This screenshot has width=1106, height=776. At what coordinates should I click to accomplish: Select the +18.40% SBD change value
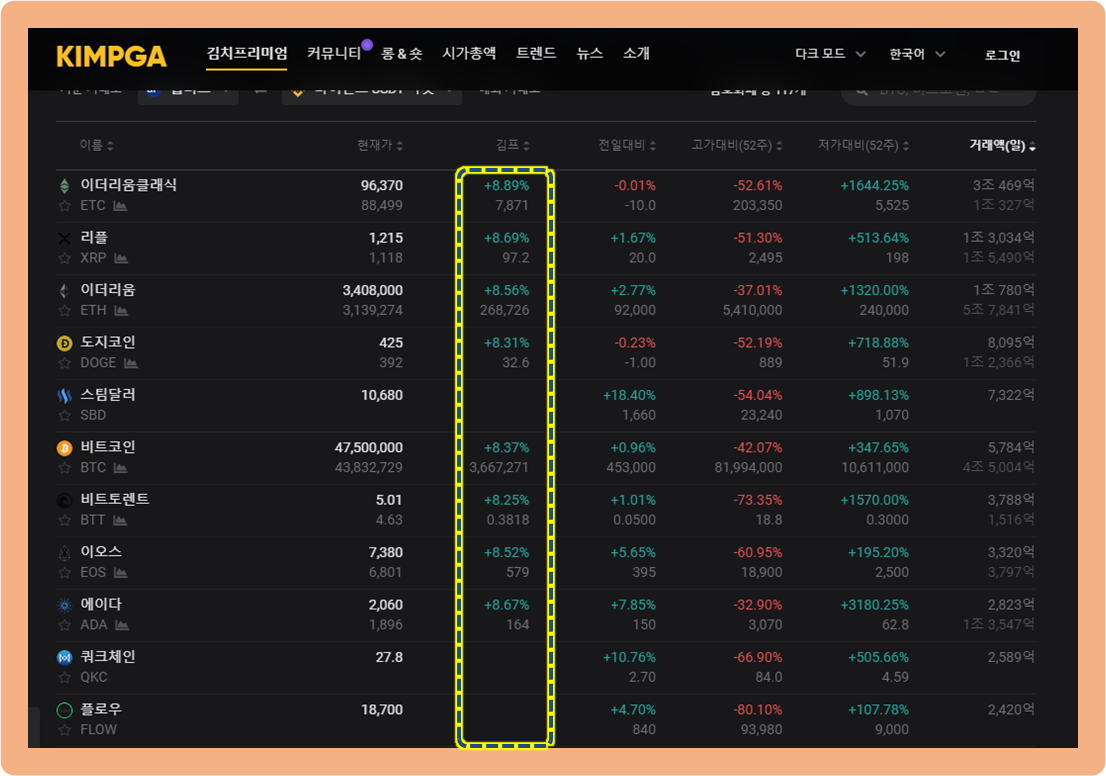629,396
